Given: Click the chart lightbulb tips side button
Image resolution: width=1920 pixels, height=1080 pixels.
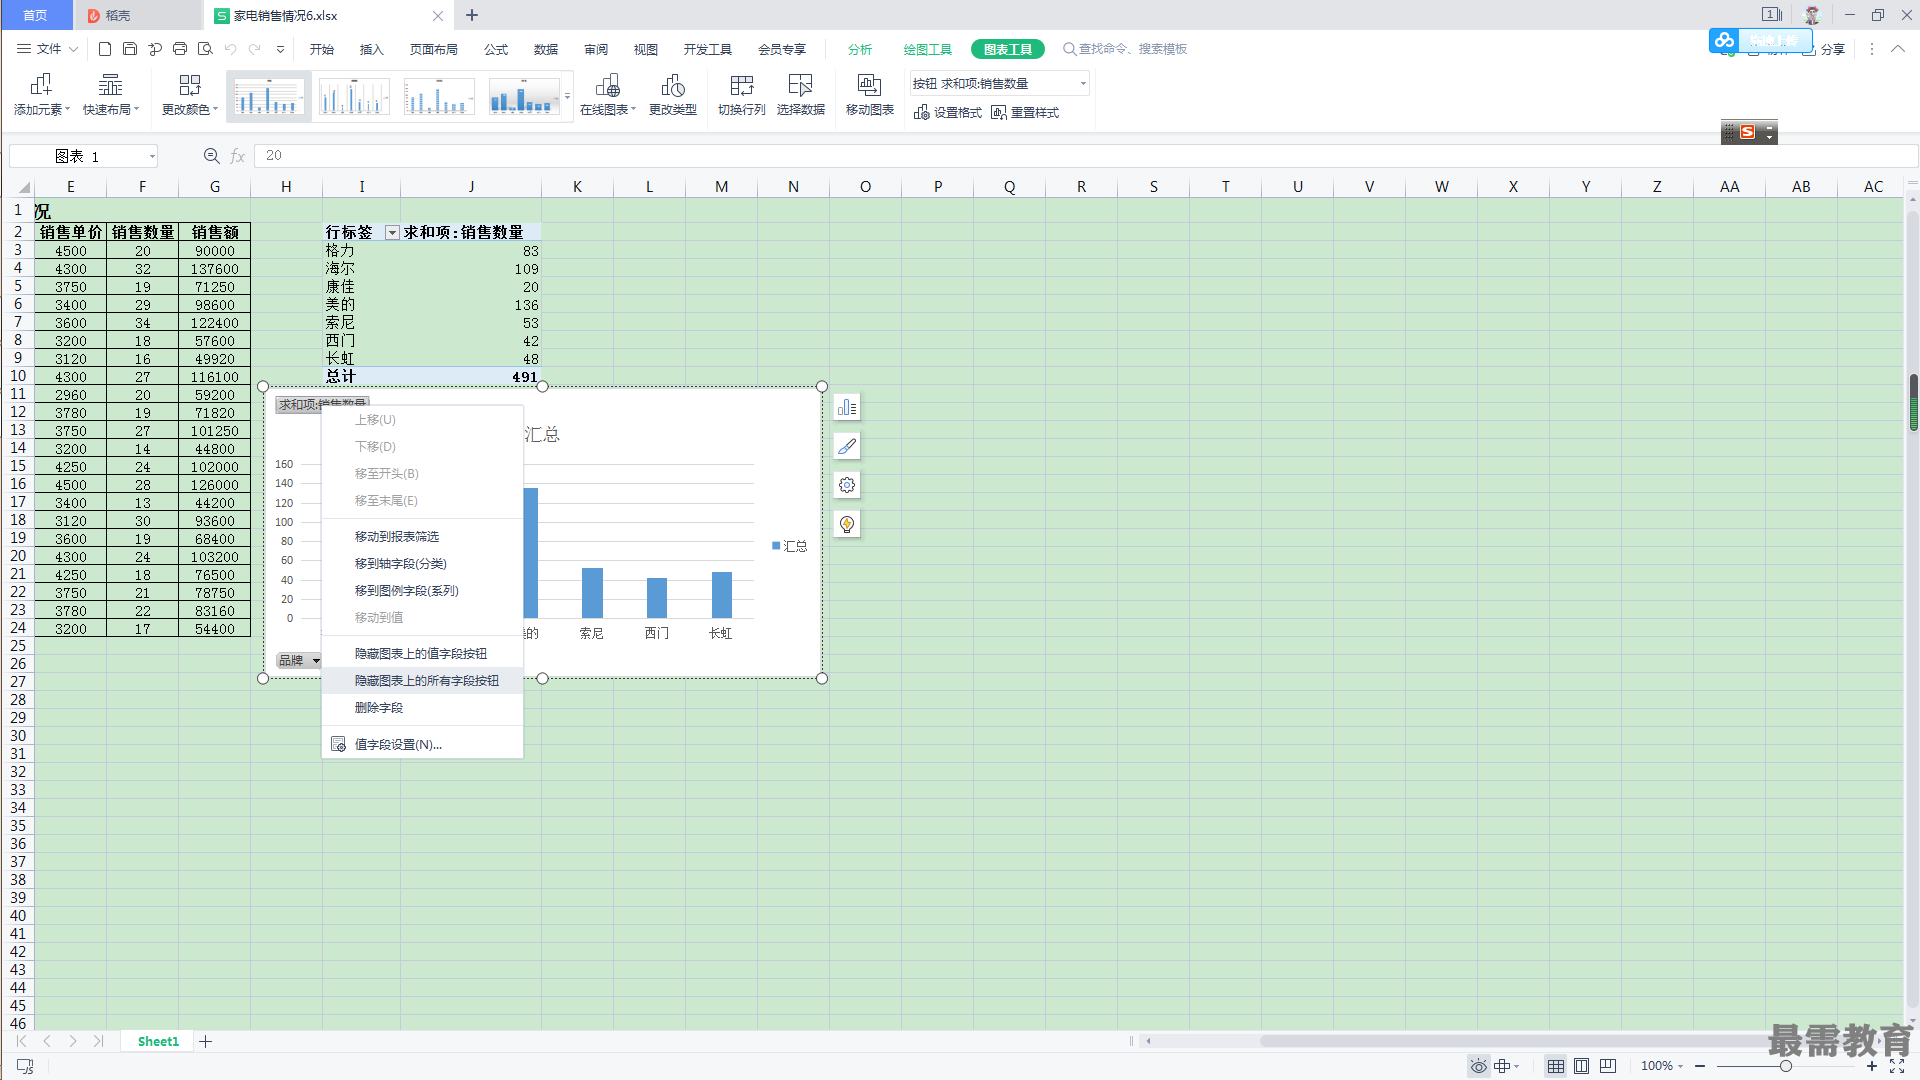Looking at the screenshot, I should [x=847, y=524].
